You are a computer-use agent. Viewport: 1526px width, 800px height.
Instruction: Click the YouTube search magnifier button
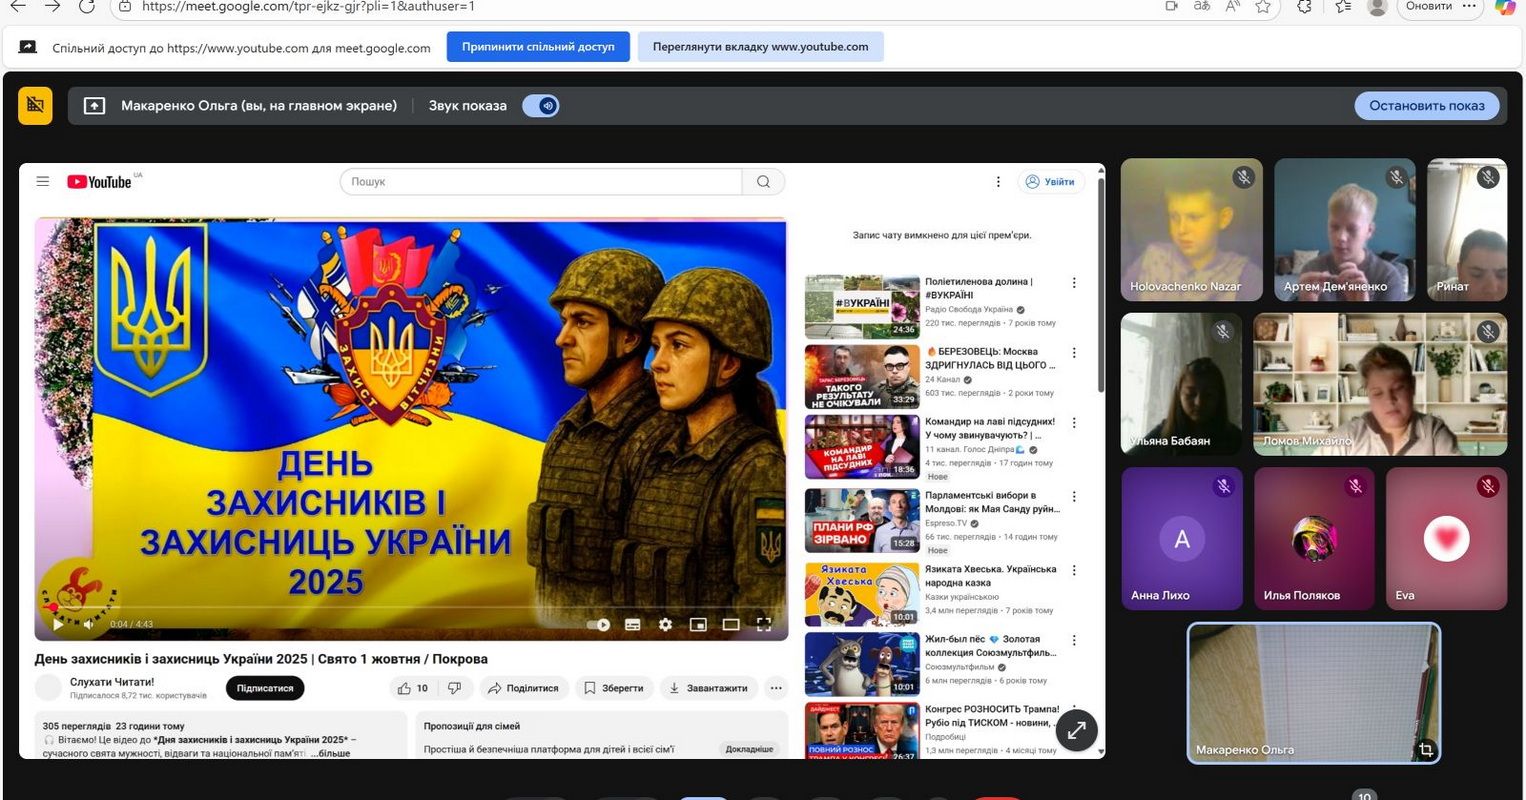point(763,182)
